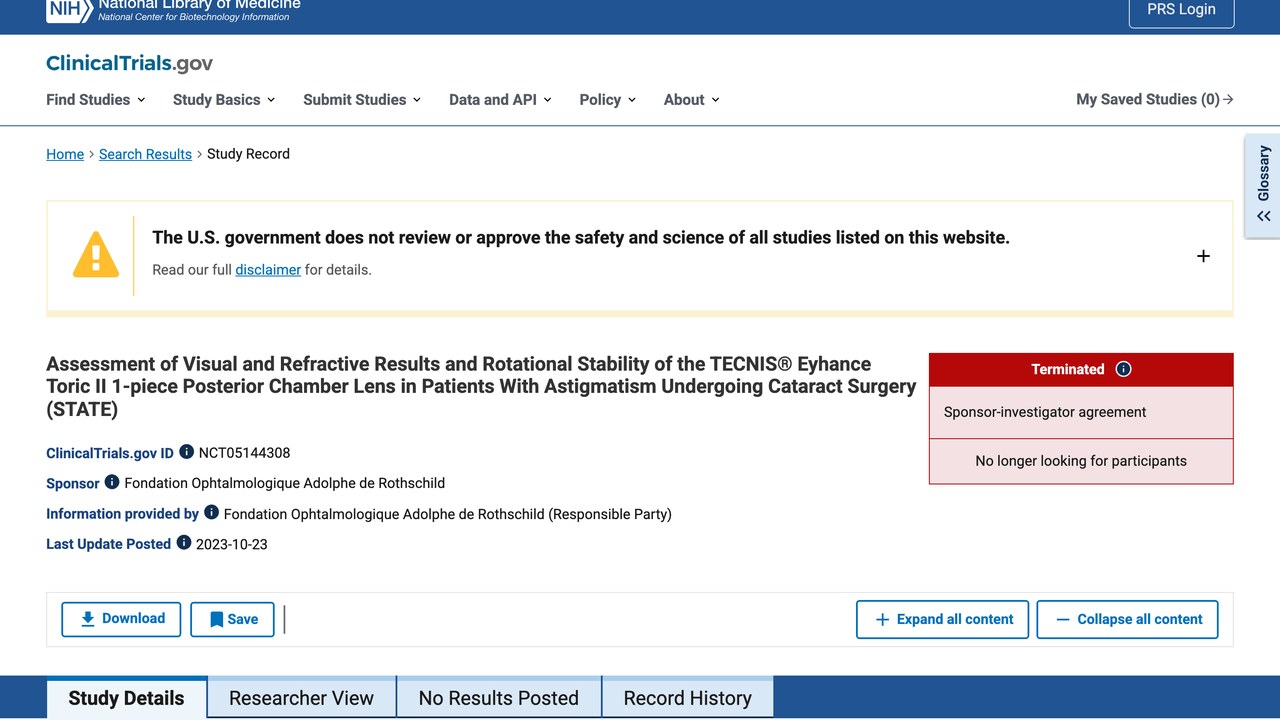1280x720 pixels.
Task: Open the No Results Posted tab
Action: (x=499, y=698)
